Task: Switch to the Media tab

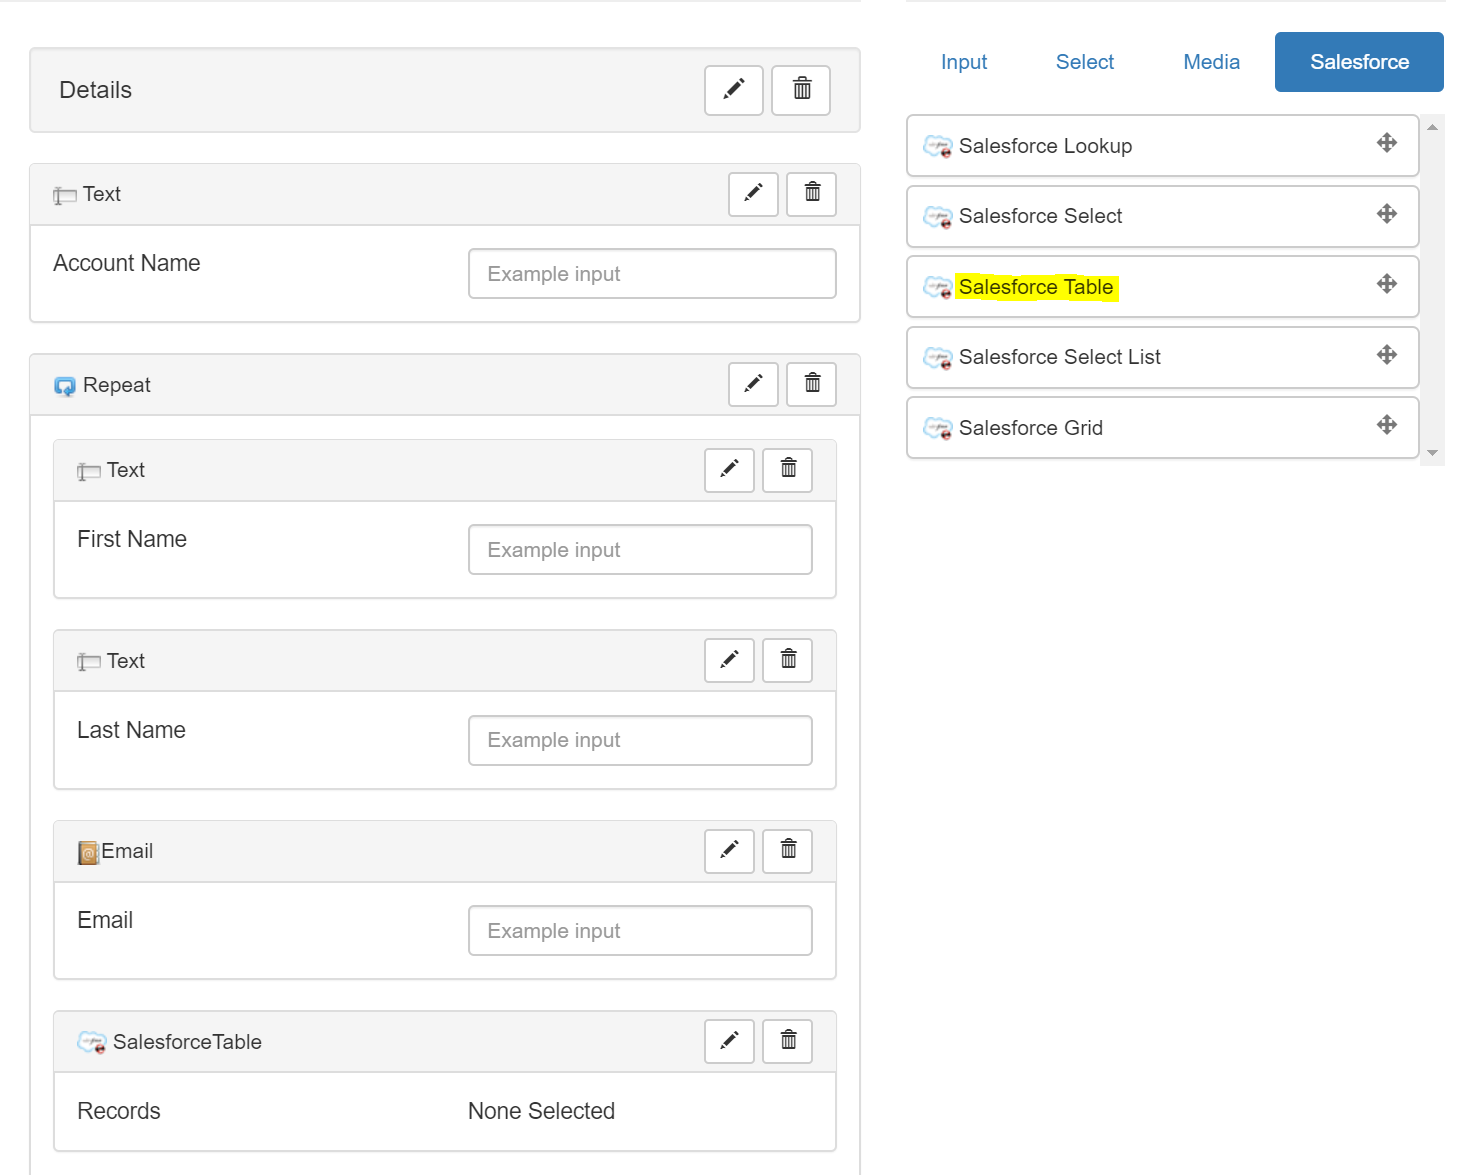Action: click(1211, 62)
